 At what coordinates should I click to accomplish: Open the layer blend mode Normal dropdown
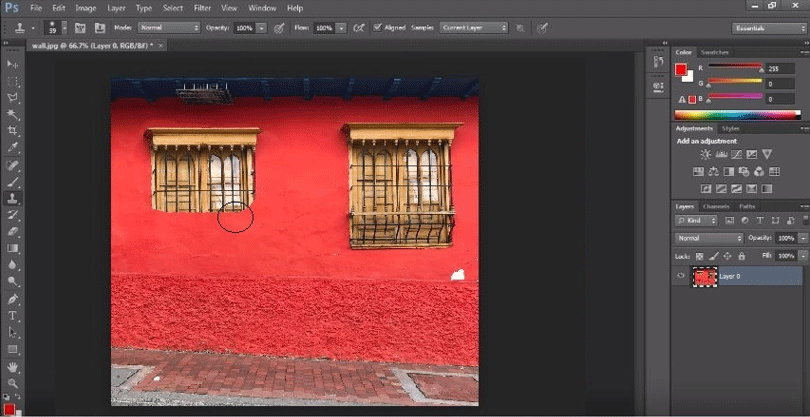709,238
